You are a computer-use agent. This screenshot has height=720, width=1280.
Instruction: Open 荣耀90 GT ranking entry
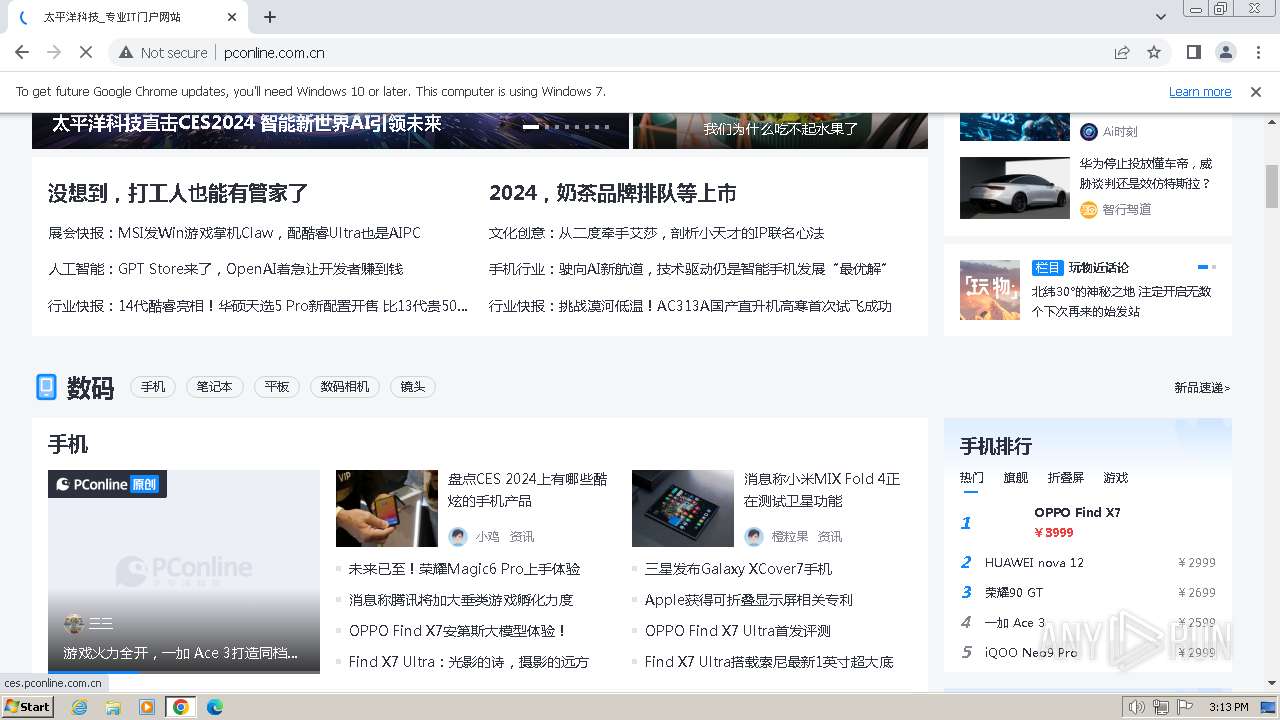[1014, 592]
